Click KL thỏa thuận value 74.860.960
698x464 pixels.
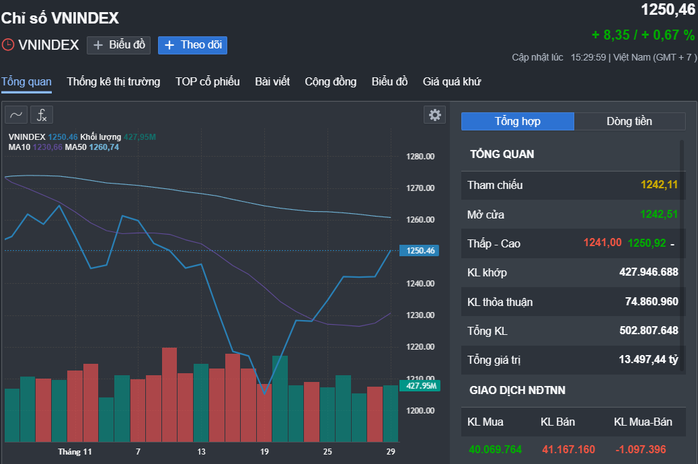(x=651, y=301)
